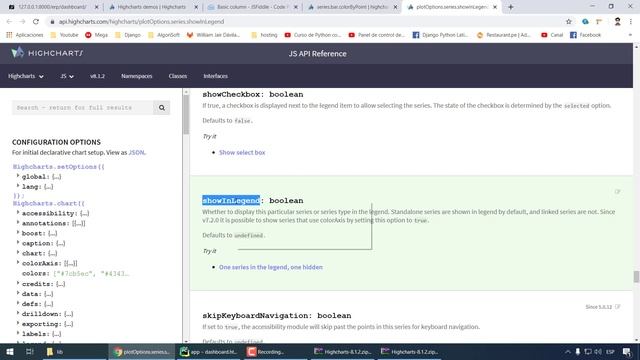This screenshot has width=640, height=360.
Task: Click the sidebar vertical scrollbar thumb
Action: point(186,115)
